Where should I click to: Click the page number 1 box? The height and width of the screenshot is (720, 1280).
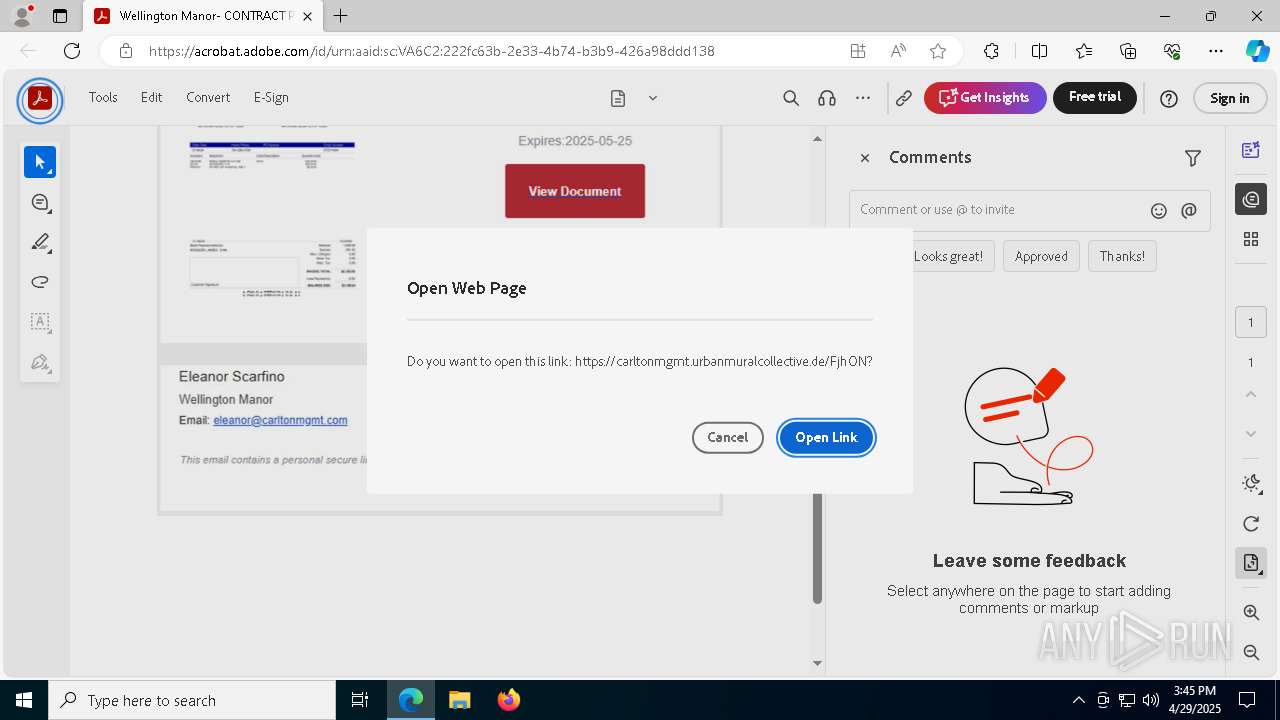click(1251, 322)
